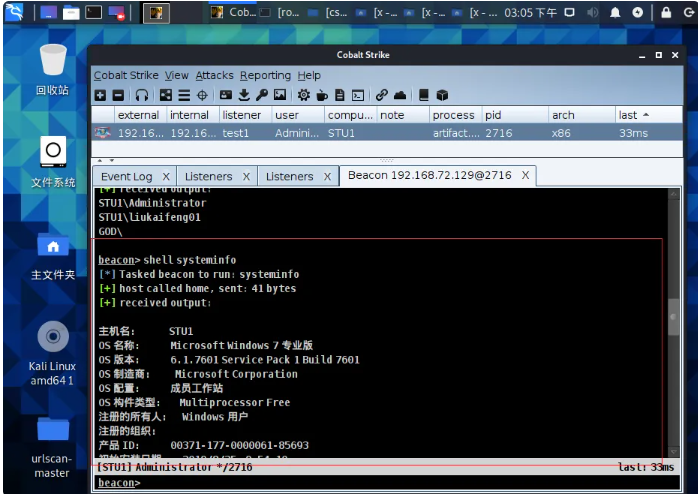
Task: Open Help book icon in toolbar
Action: [x=424, y=95]
